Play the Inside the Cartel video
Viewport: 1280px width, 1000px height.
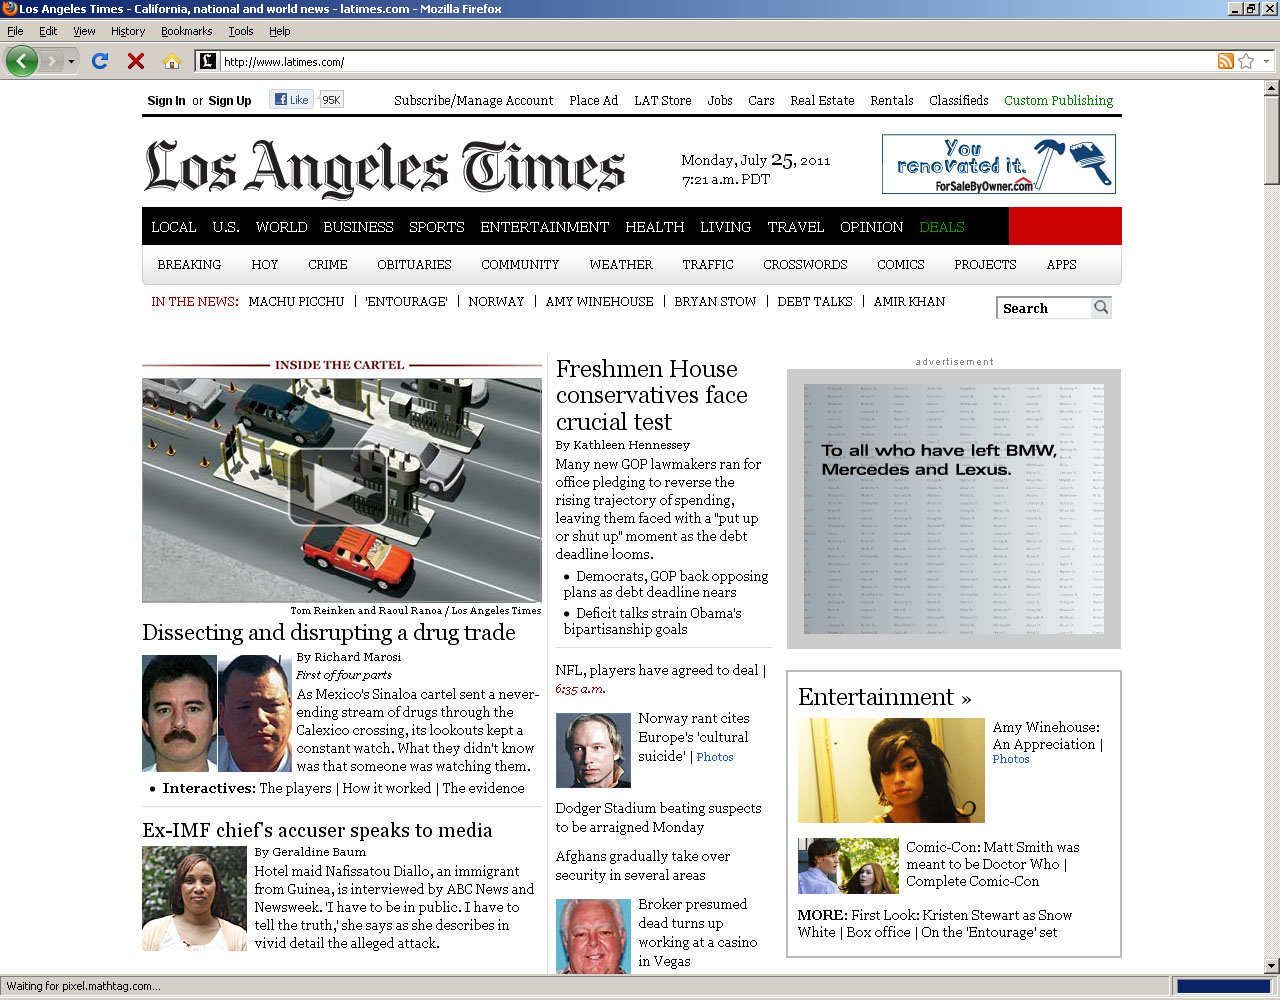click(x=338, y=487)
